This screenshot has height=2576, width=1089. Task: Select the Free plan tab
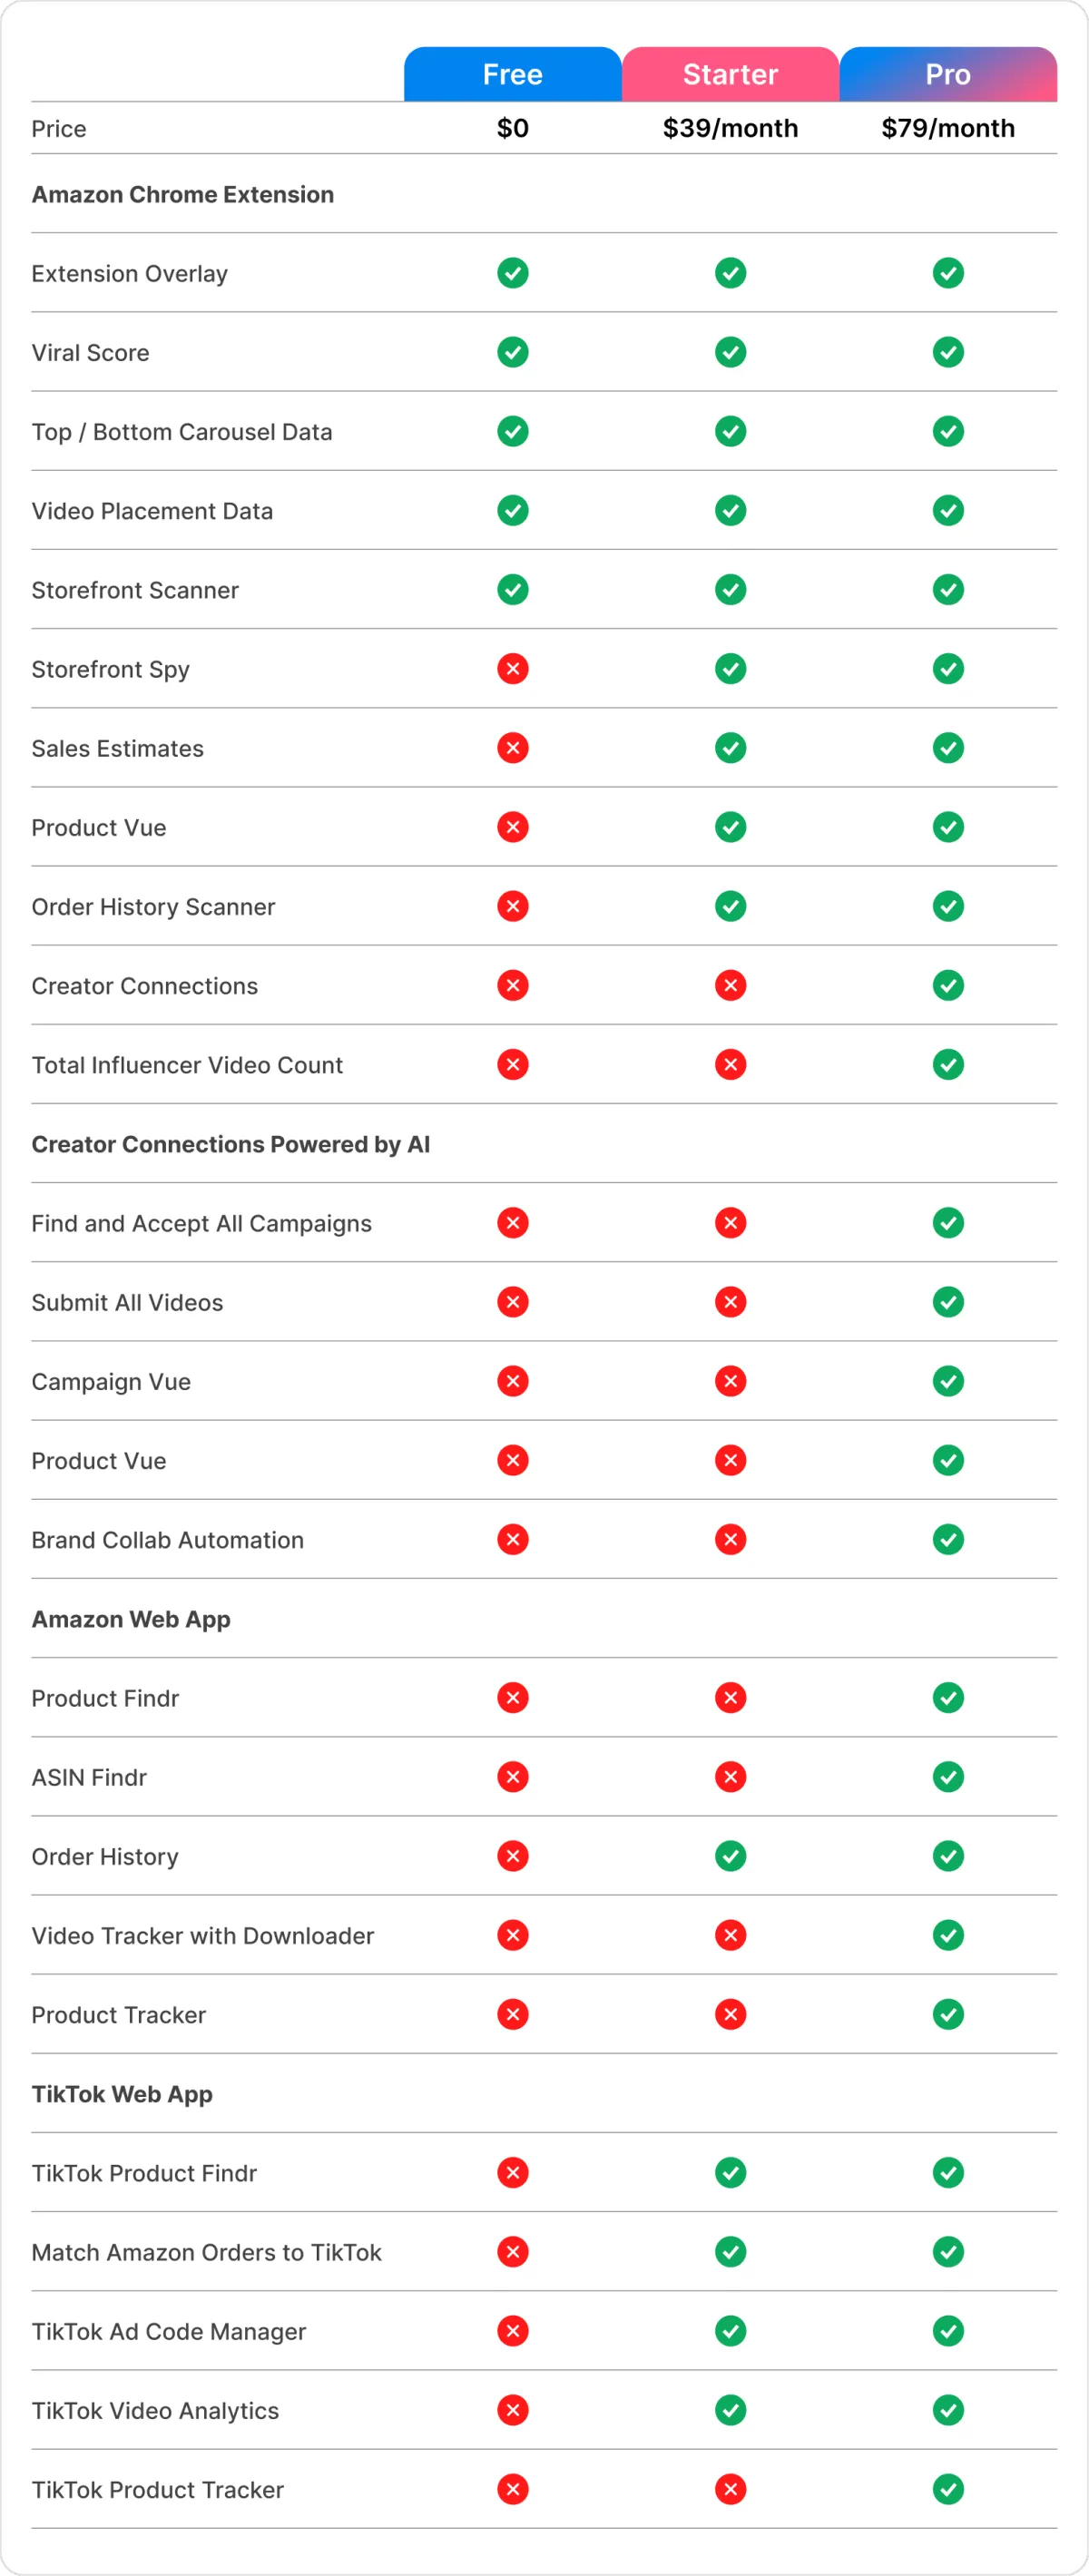[x=512, y=74]
